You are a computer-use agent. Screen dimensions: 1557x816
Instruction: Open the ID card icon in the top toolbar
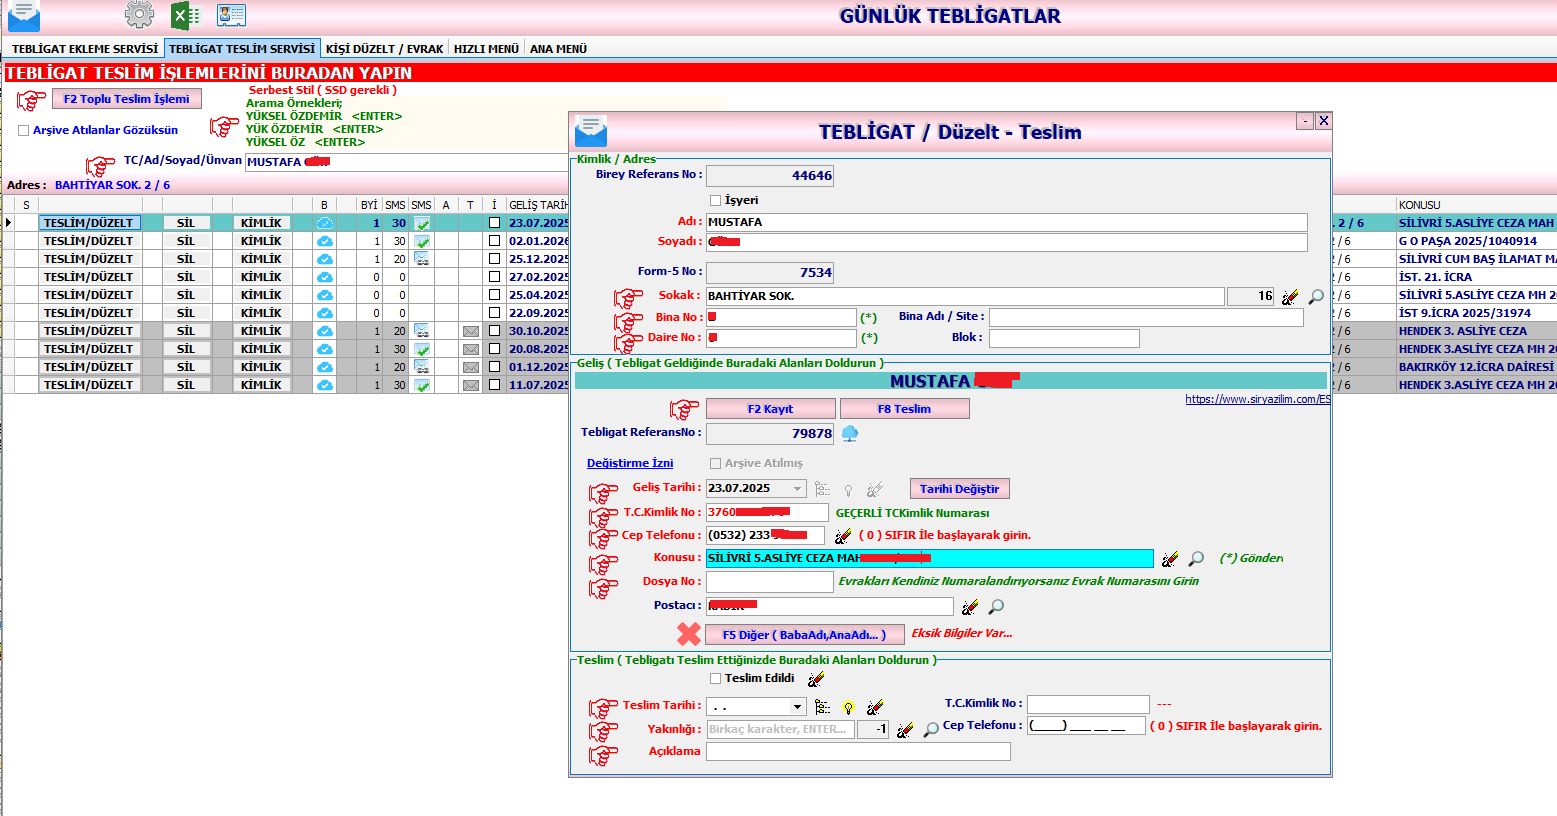click(x=231, y=15)
